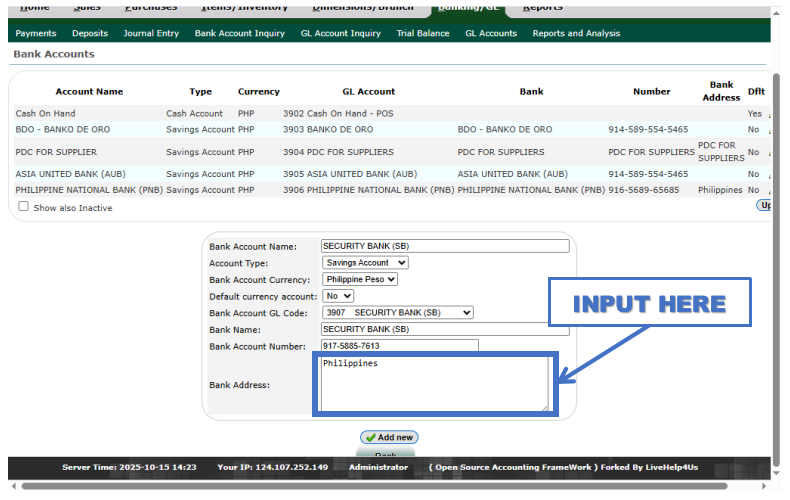Open the Default currency account dropdown

click(x=338, y=296)
